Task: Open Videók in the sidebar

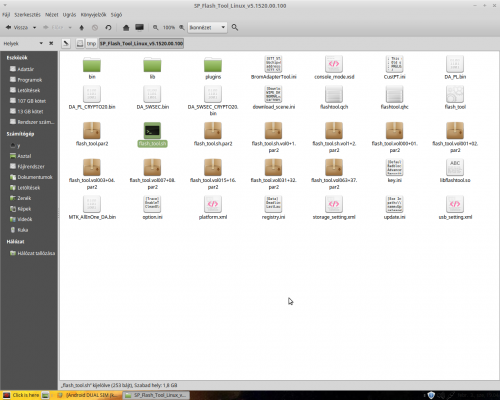Action: click(x=21, y=219)
